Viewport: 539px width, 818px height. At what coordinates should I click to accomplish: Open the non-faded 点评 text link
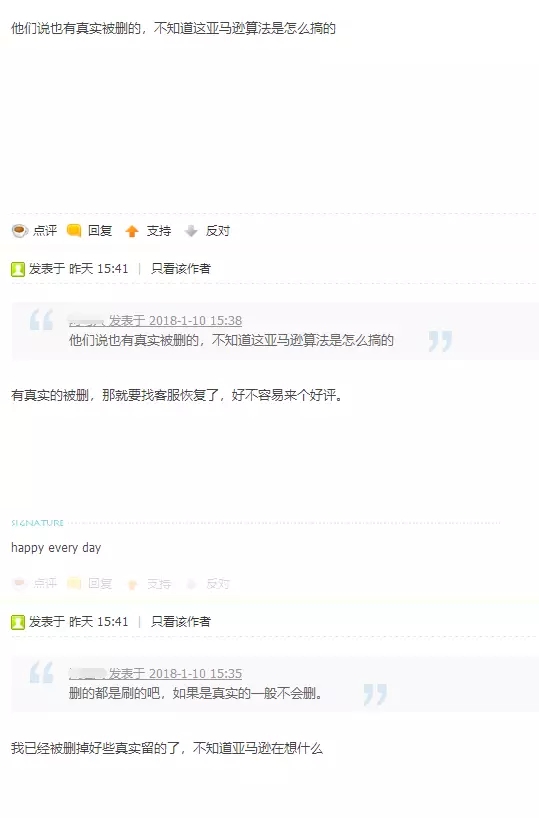pos(45,231)
